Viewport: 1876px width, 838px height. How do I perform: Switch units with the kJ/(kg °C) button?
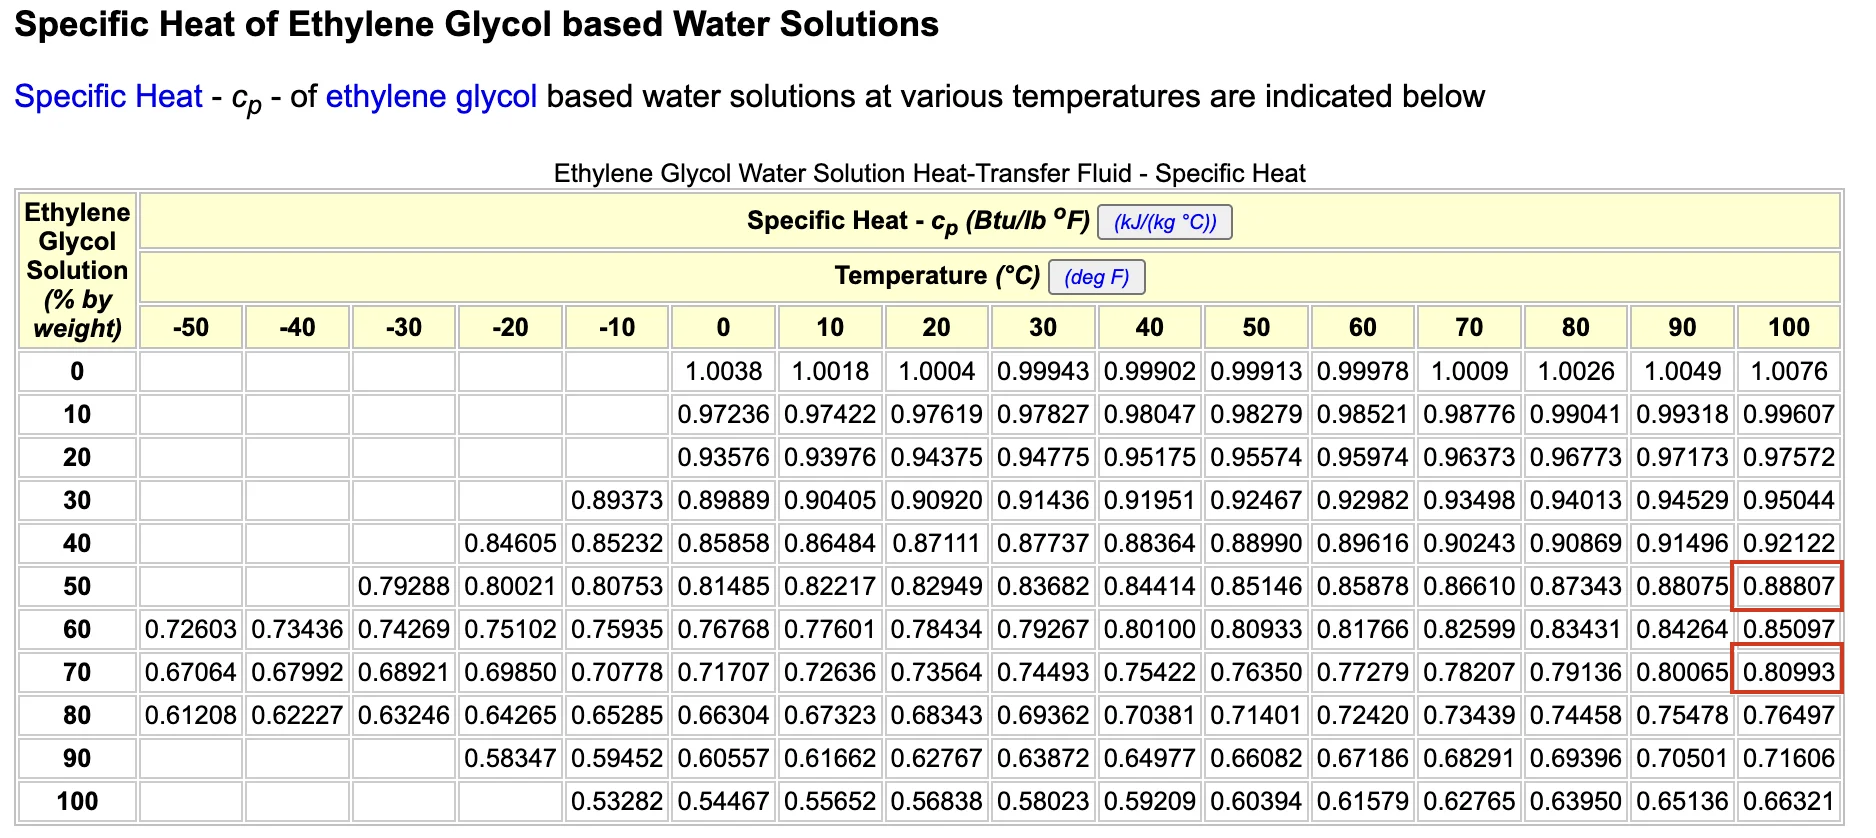click(x=1164, y=222)
